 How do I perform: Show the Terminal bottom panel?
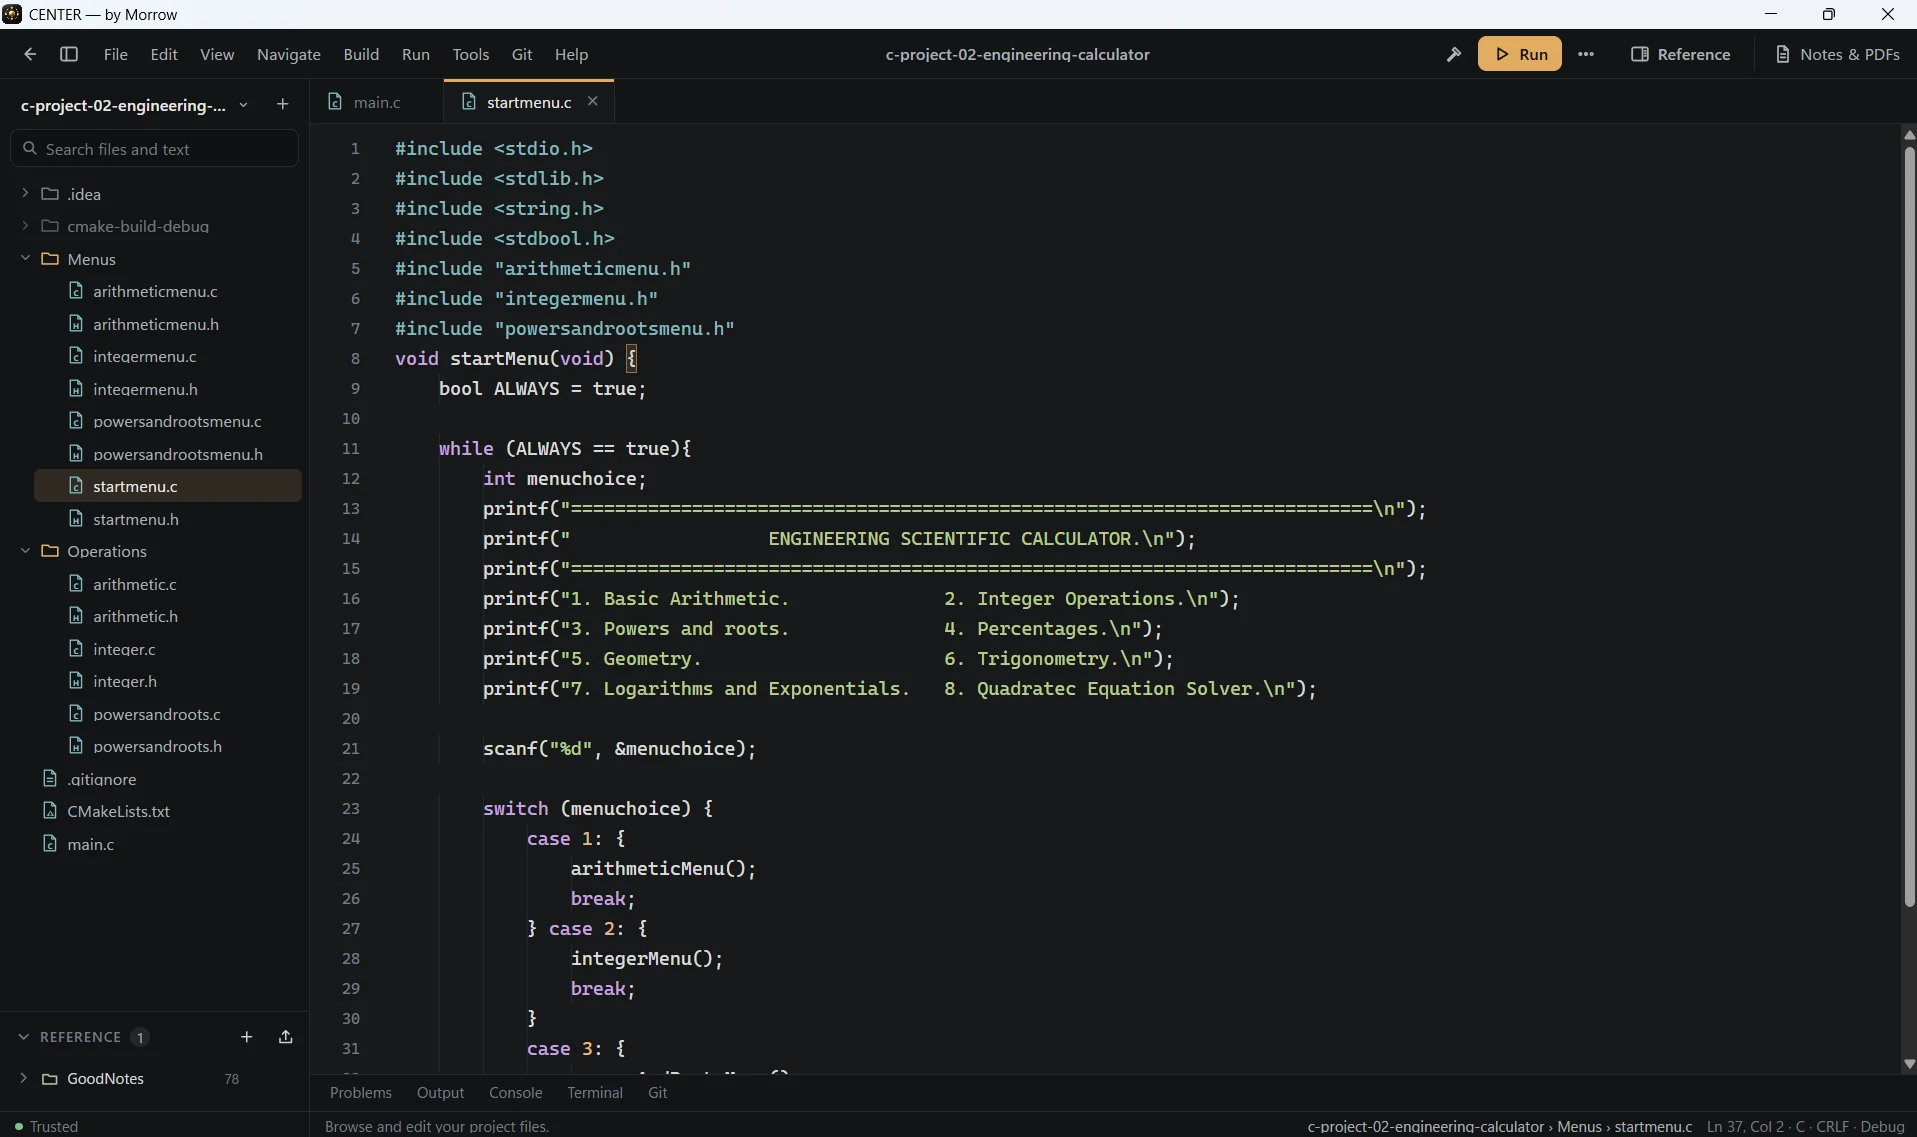(x=595, y=1093)
